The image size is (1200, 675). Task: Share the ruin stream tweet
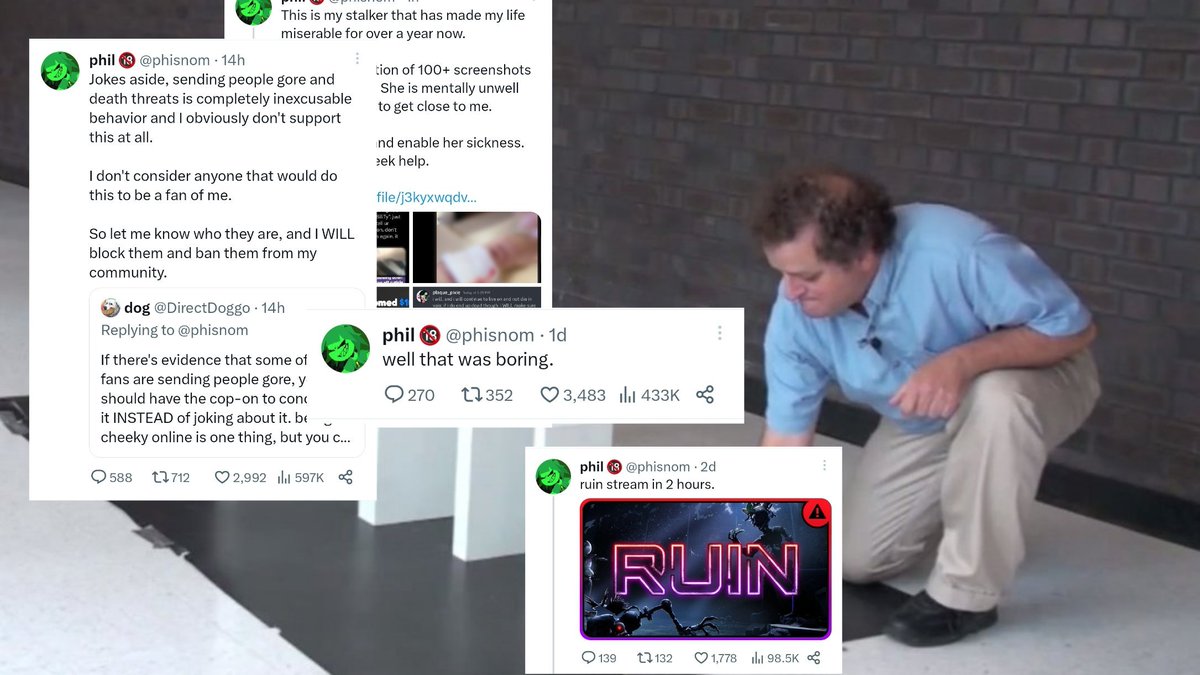pyautogui.click(x=813, y=657)
